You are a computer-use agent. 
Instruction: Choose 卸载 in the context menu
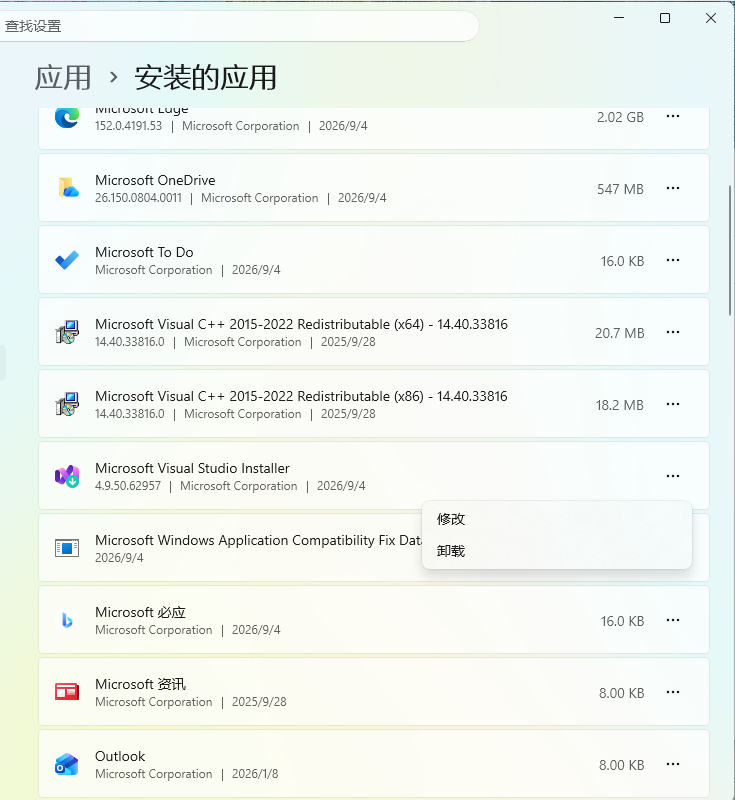pyautogui.click(x=556, y=551)
